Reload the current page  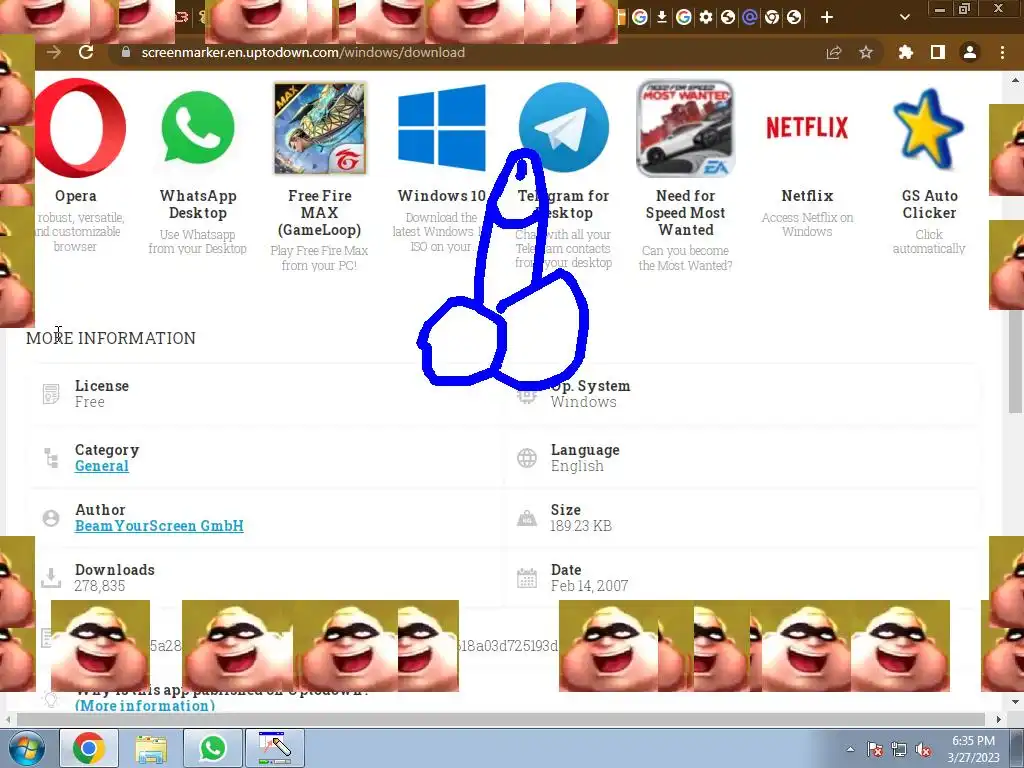point(86,52)
